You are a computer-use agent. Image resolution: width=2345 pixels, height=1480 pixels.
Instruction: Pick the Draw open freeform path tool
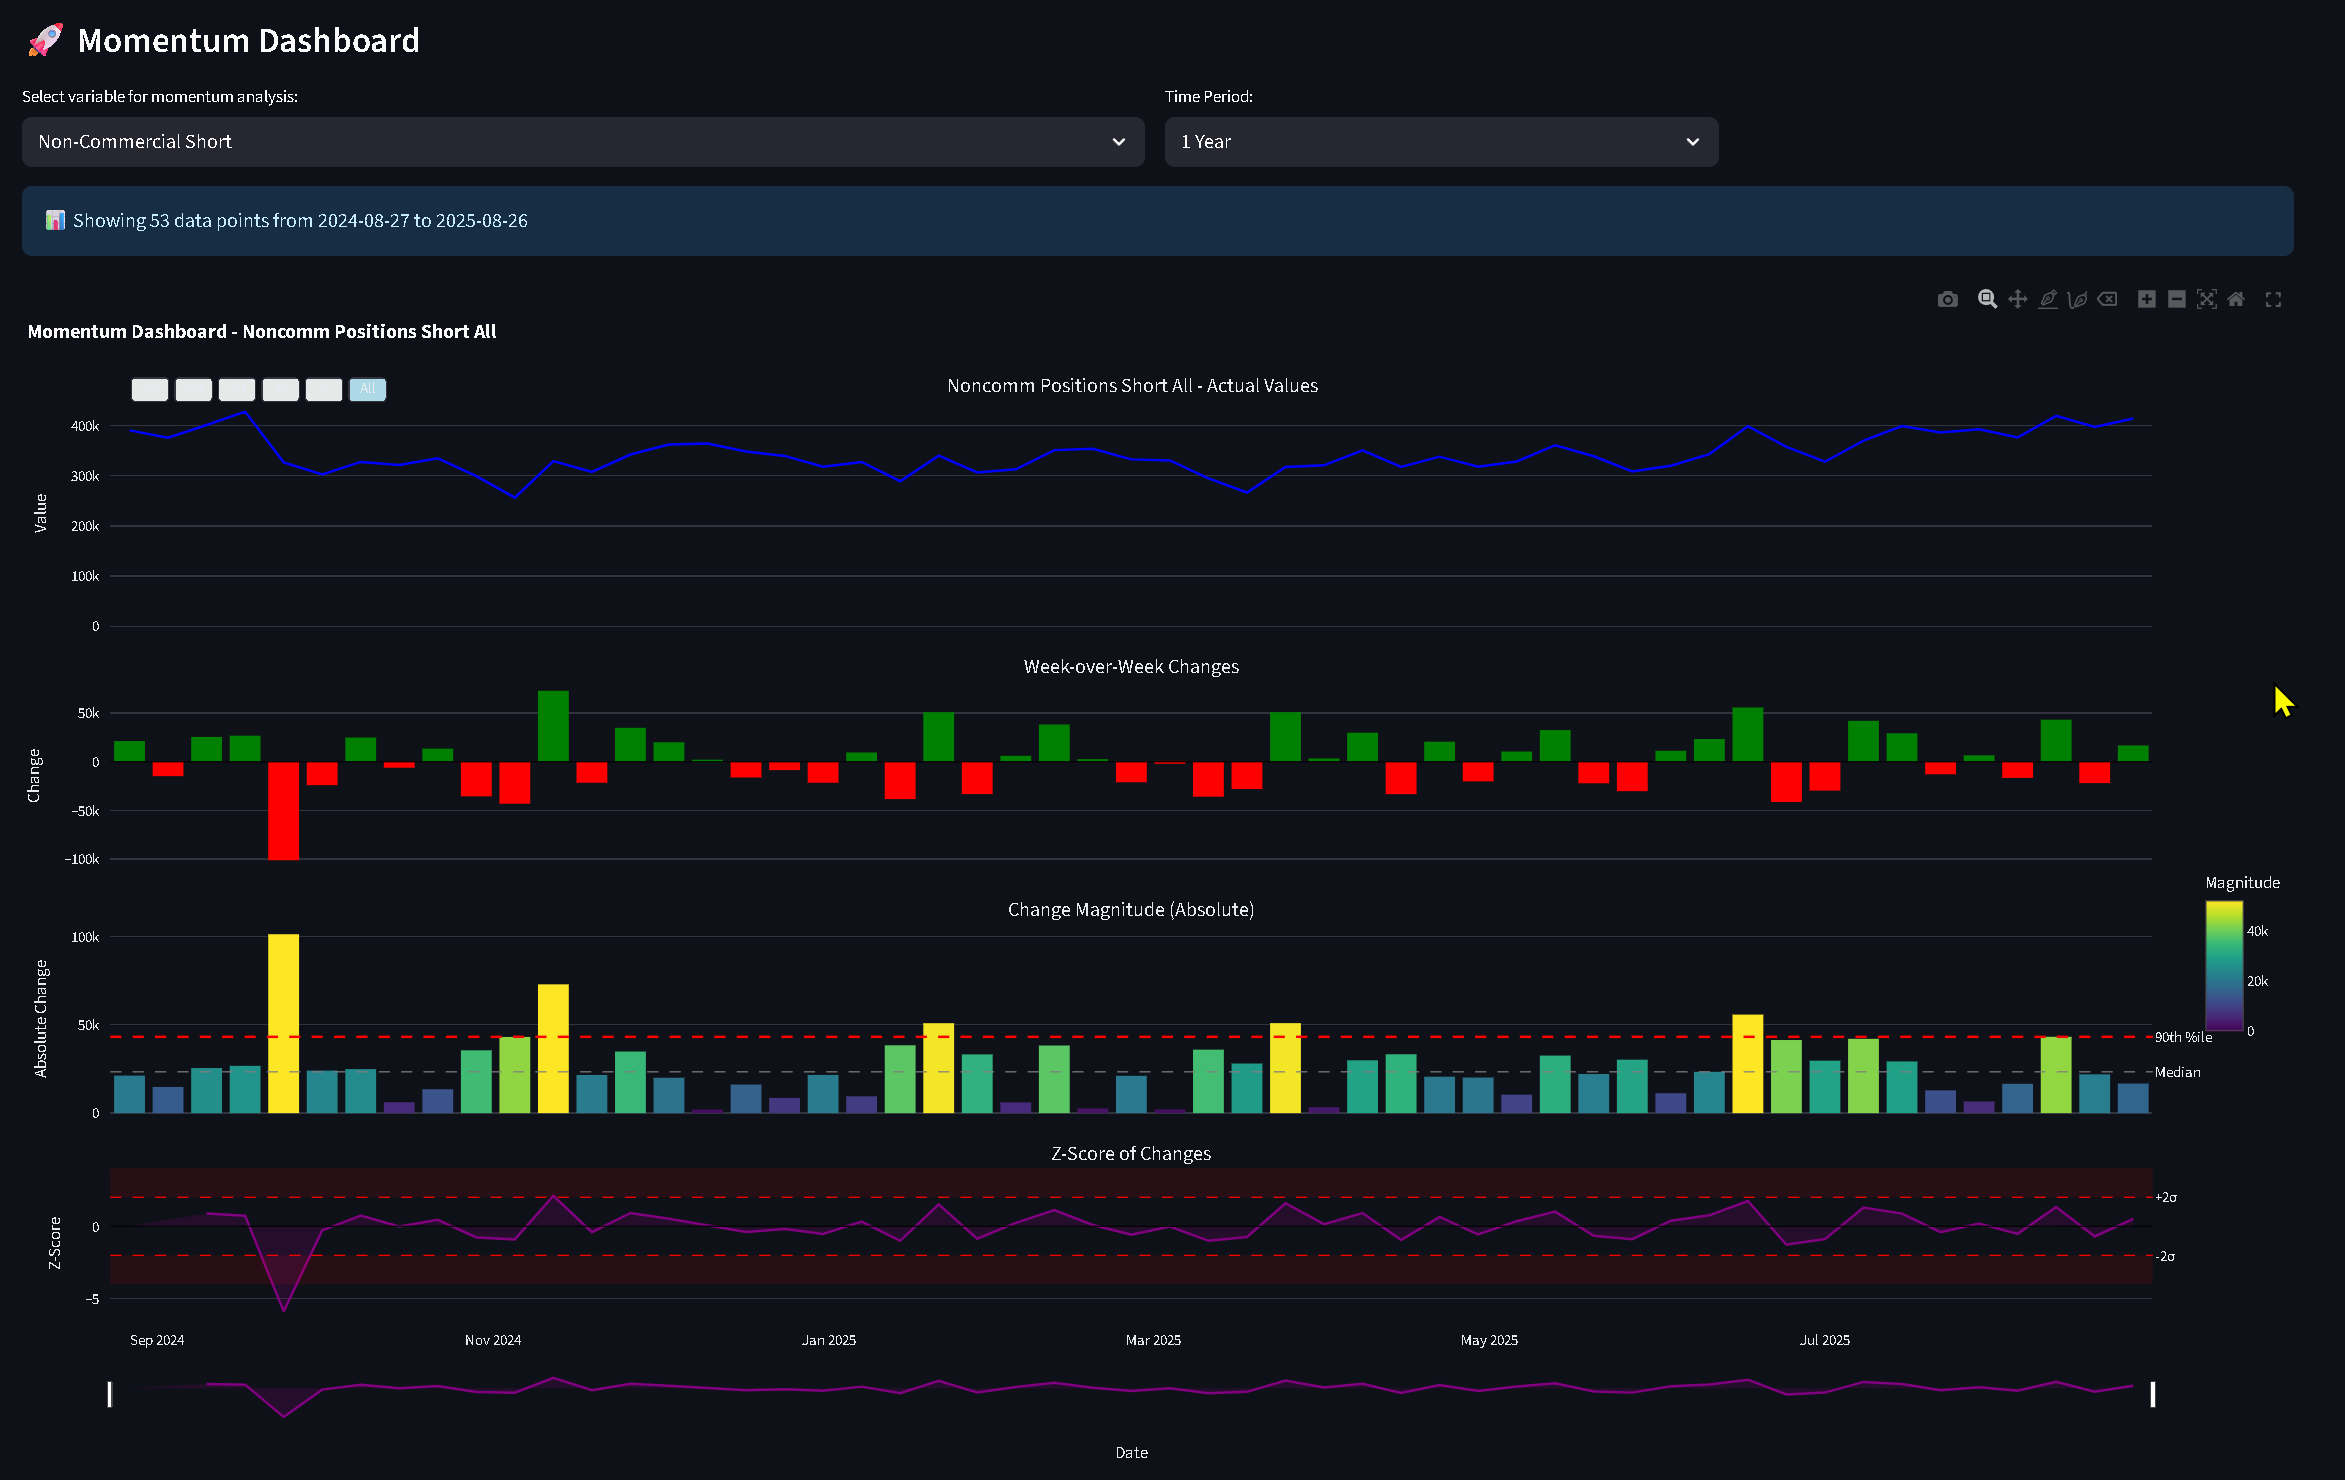click(x=2077, y=299)
